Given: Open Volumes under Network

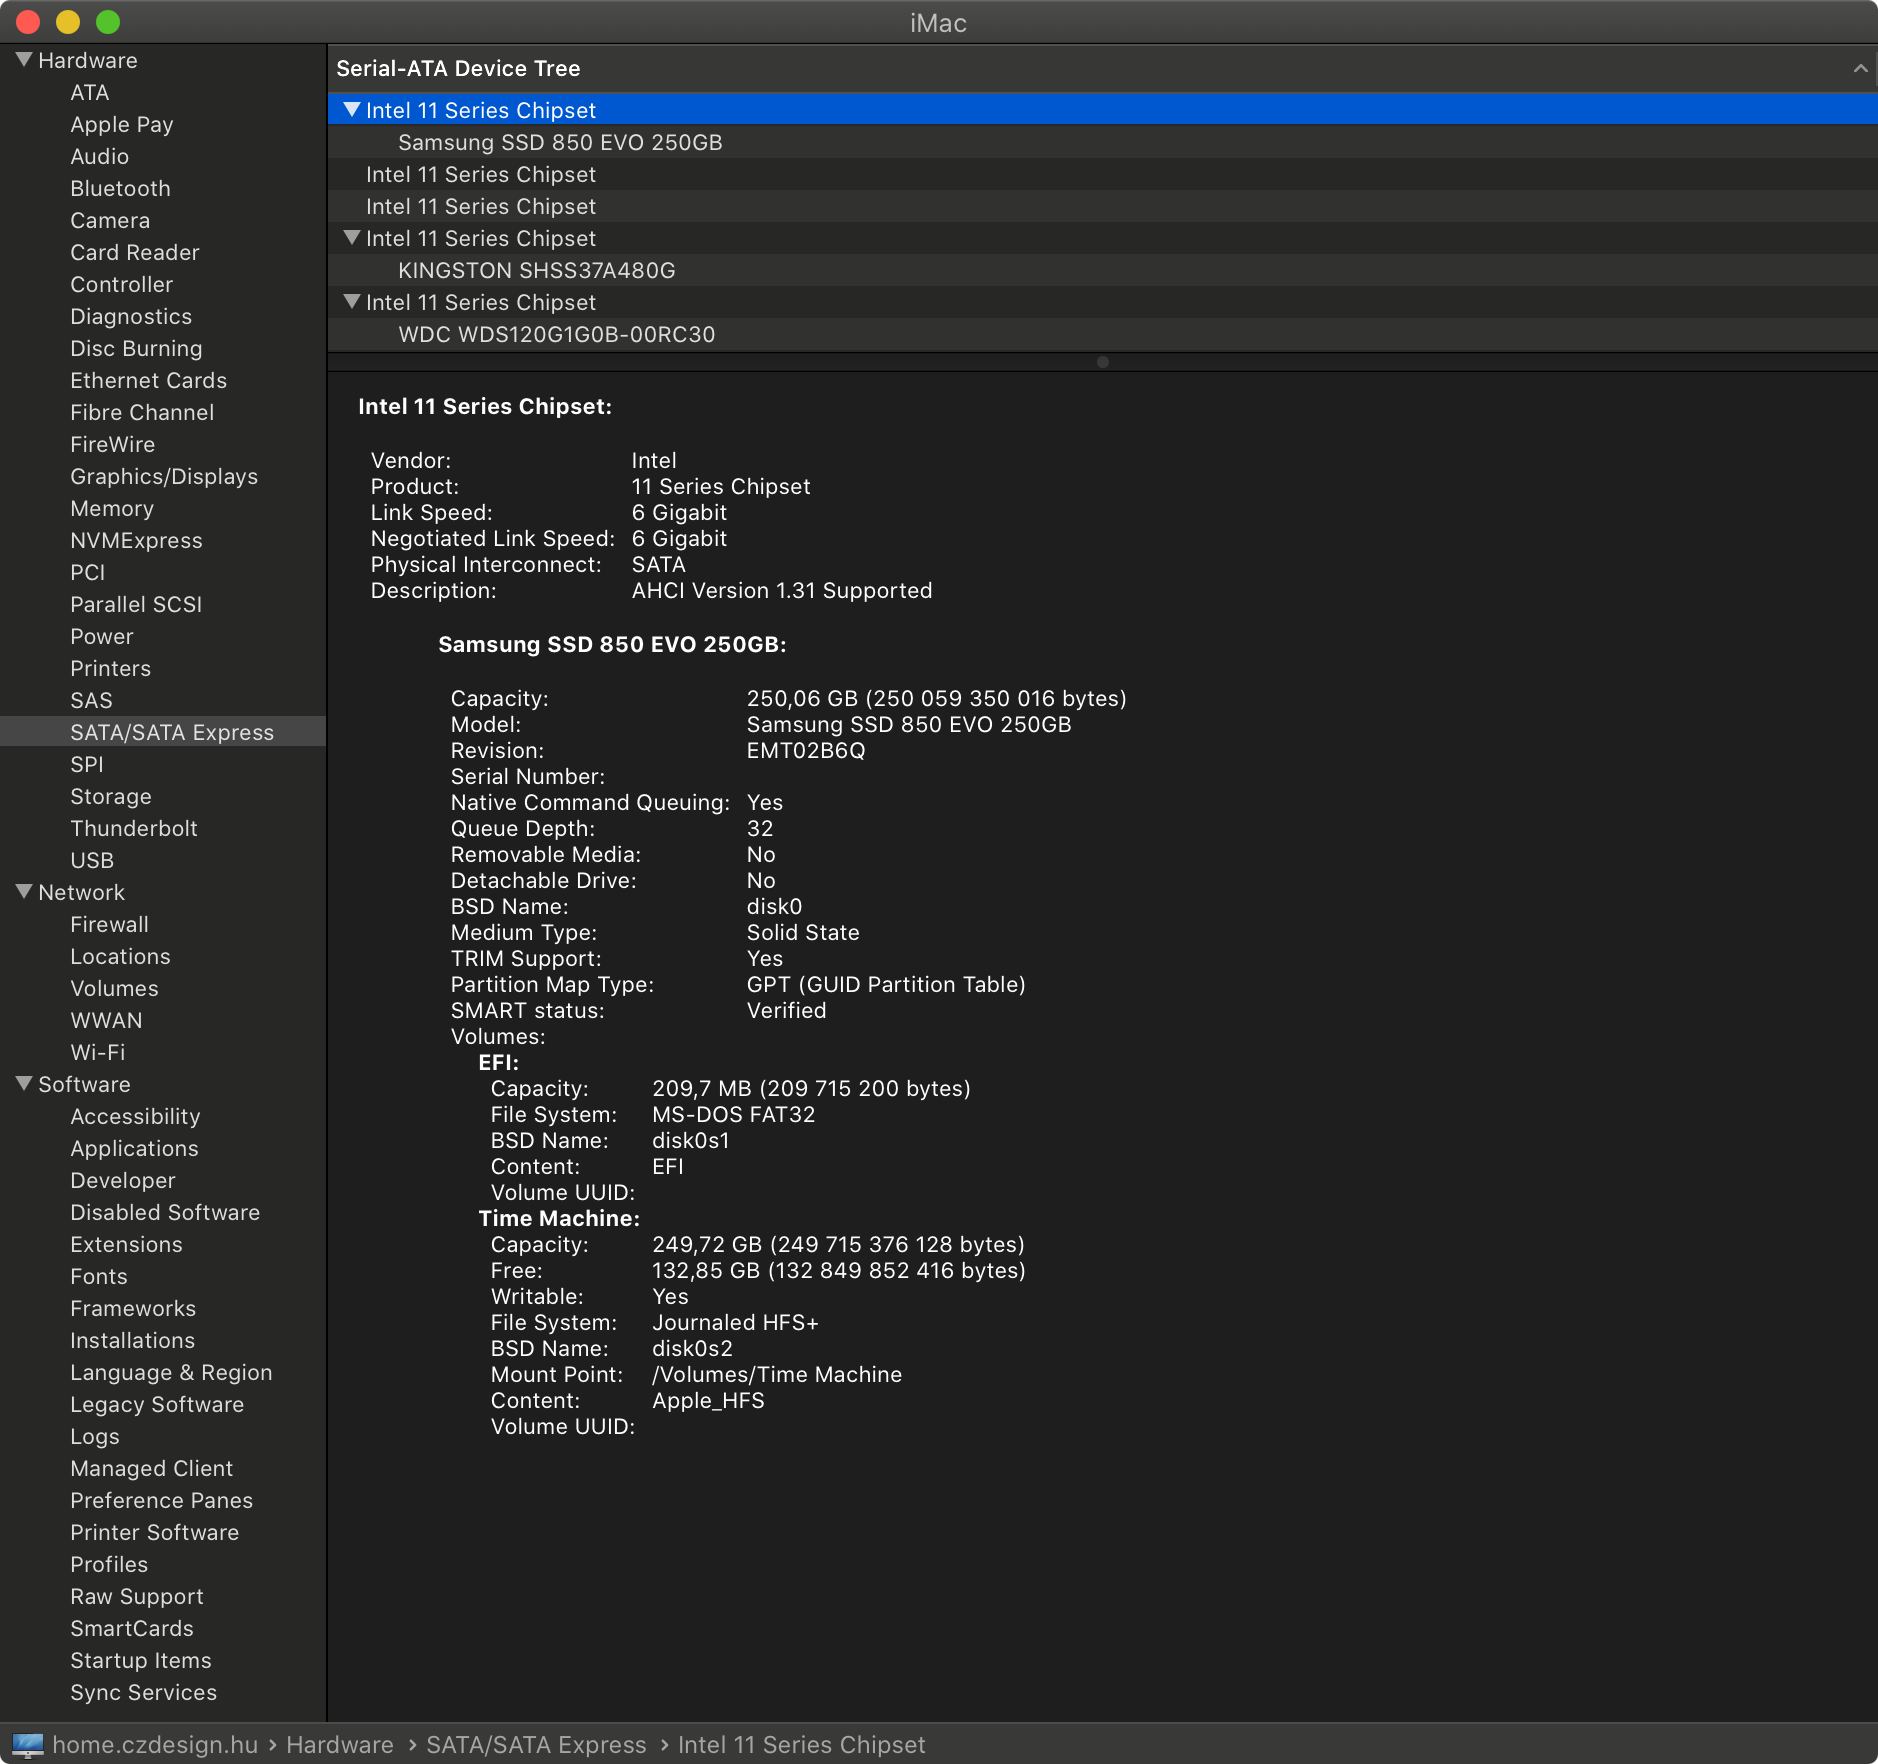Looking at the screenshot, I should (114, 988).
